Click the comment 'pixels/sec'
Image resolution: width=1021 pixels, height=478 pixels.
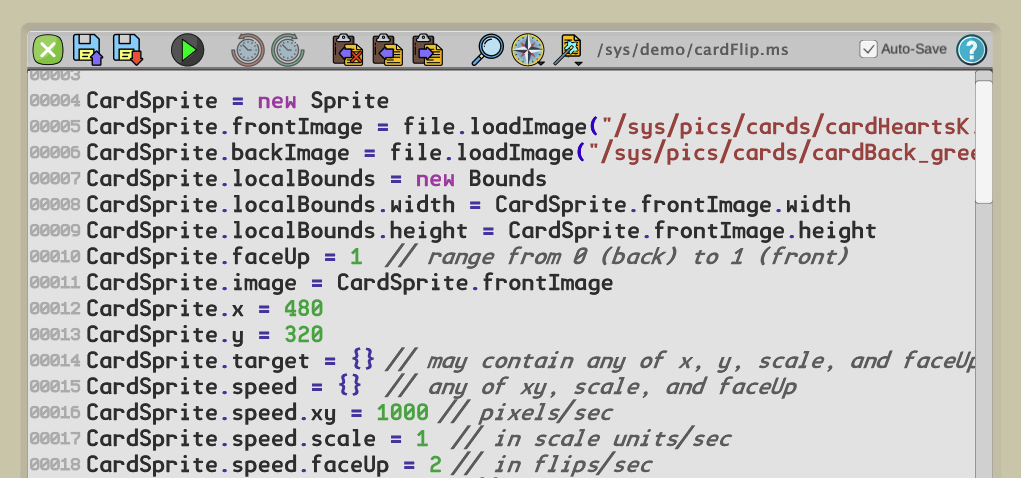coord(525,413)
